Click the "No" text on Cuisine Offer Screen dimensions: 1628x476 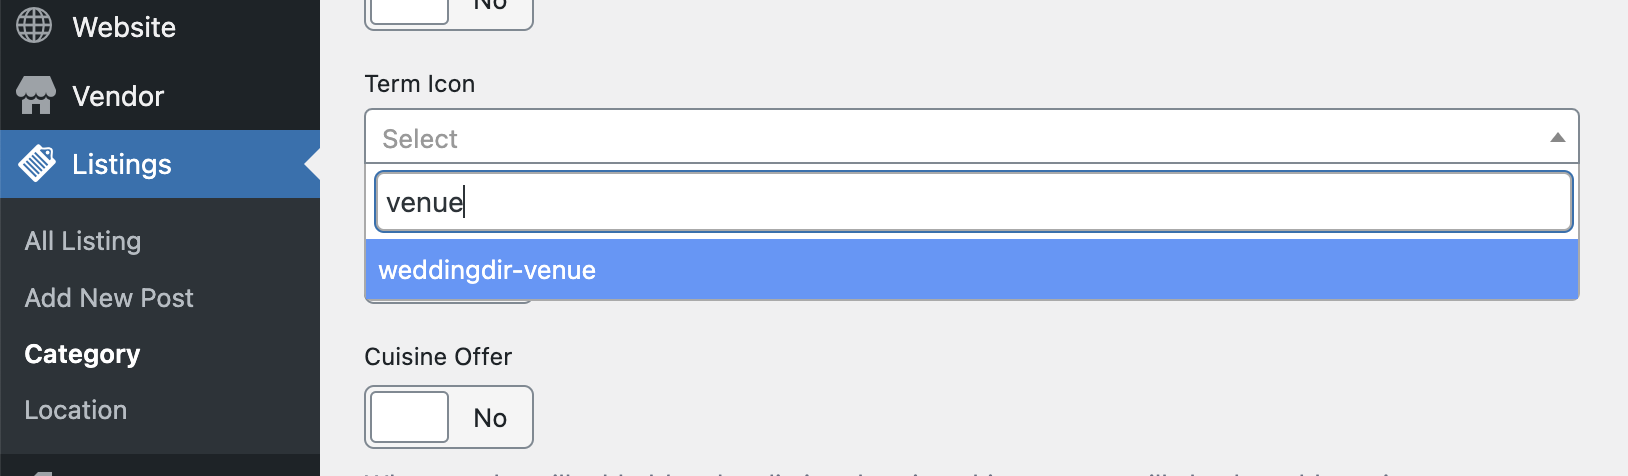[x=490, y=418]
